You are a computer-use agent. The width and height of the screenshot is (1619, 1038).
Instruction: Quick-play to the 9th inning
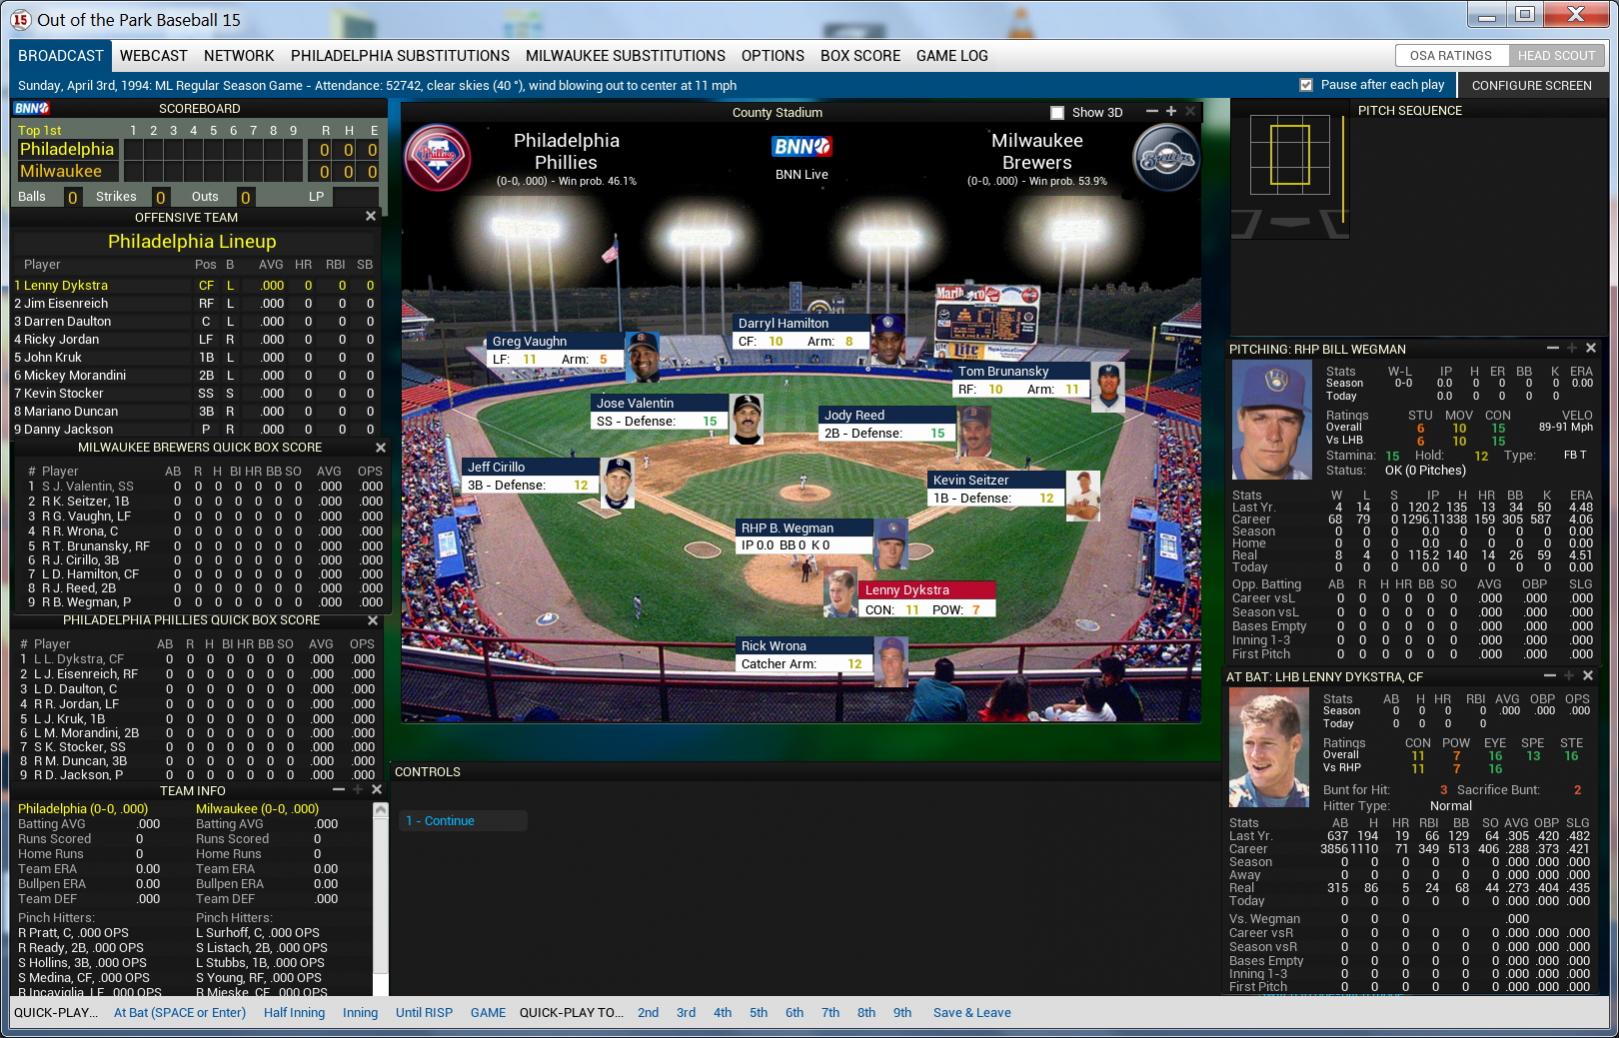click(902, 1013)
